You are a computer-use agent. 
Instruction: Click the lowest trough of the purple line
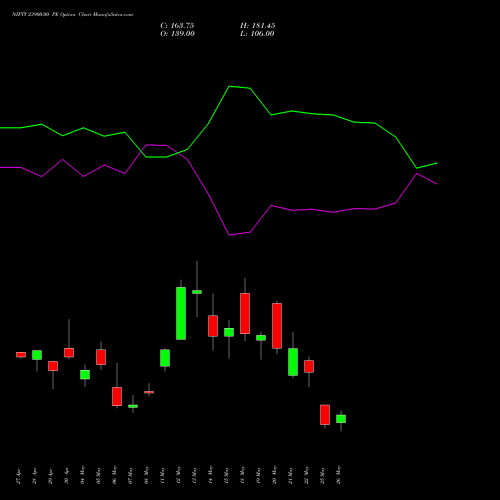click(x=229, y=235)
